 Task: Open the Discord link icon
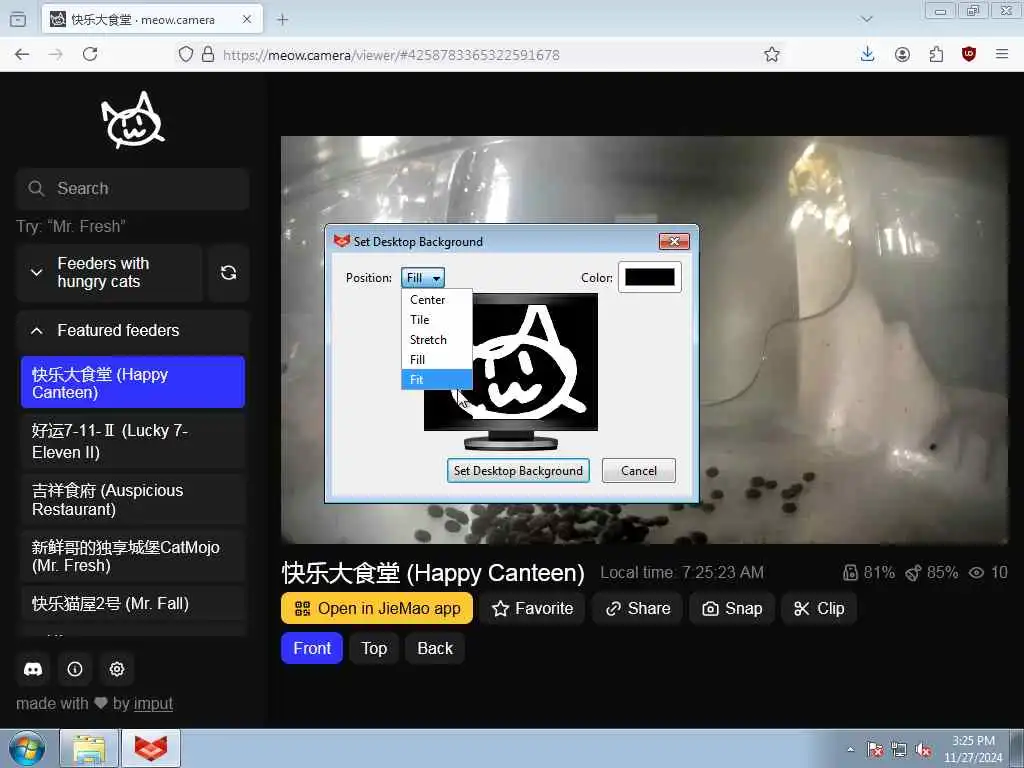(x=33, y=669)
